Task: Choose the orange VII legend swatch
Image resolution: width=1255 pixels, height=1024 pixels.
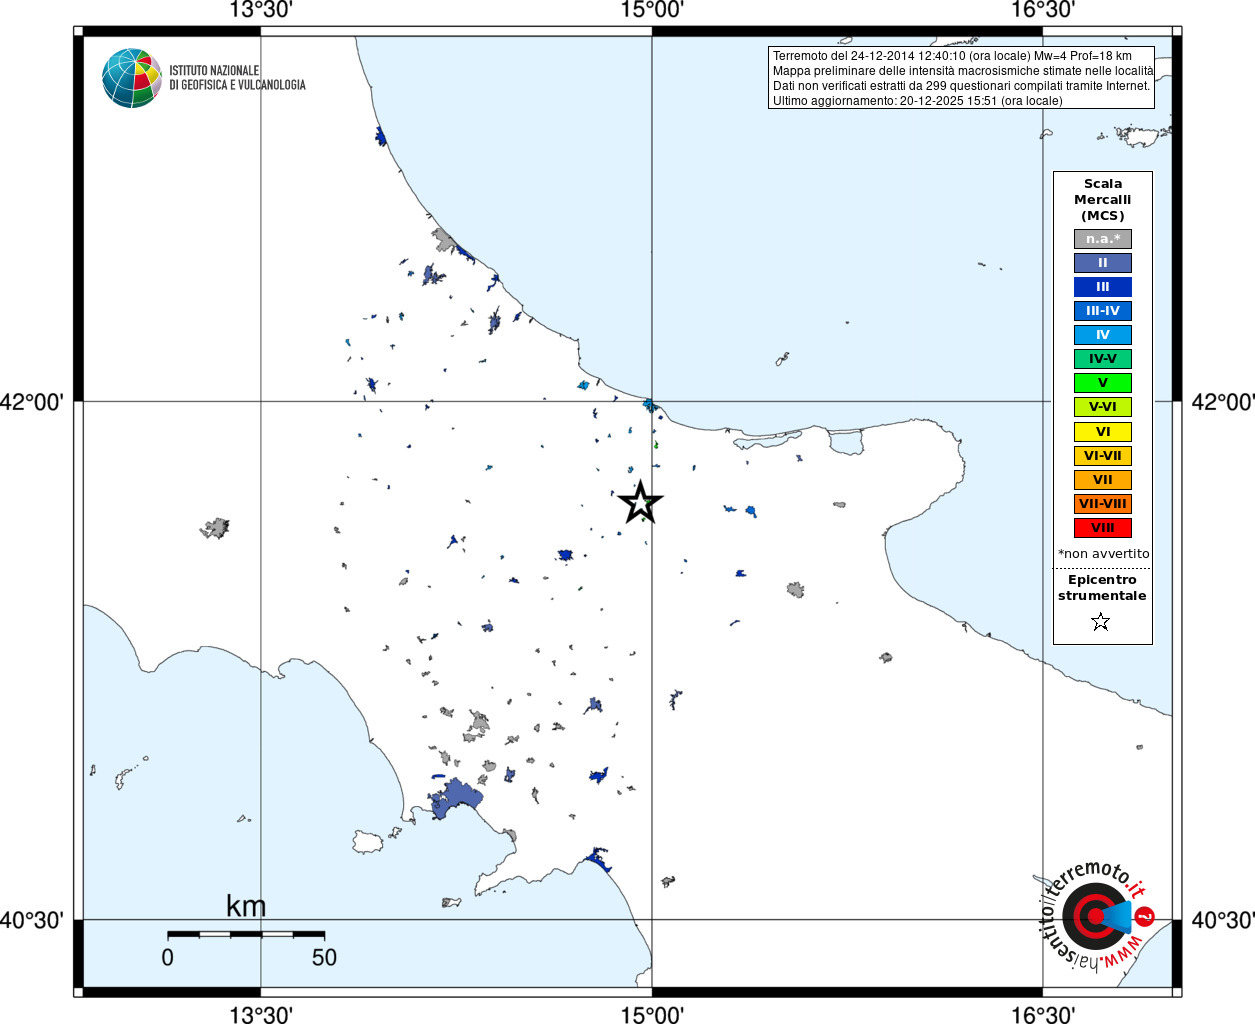Action: coord(1102,480)
